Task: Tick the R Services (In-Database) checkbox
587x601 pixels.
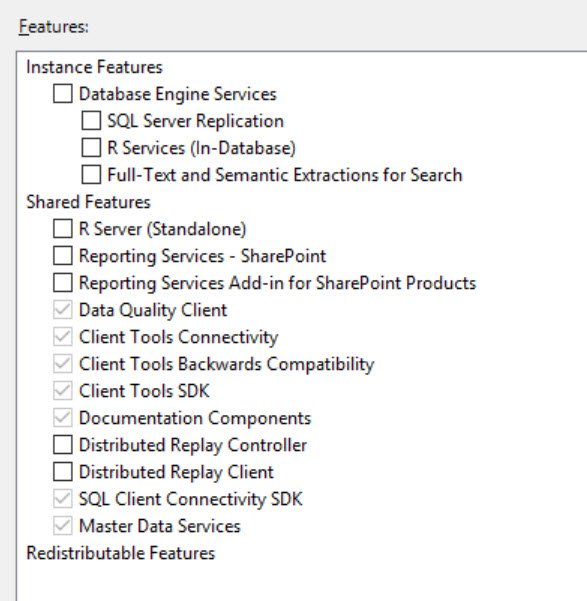Action: coord(91,148)
